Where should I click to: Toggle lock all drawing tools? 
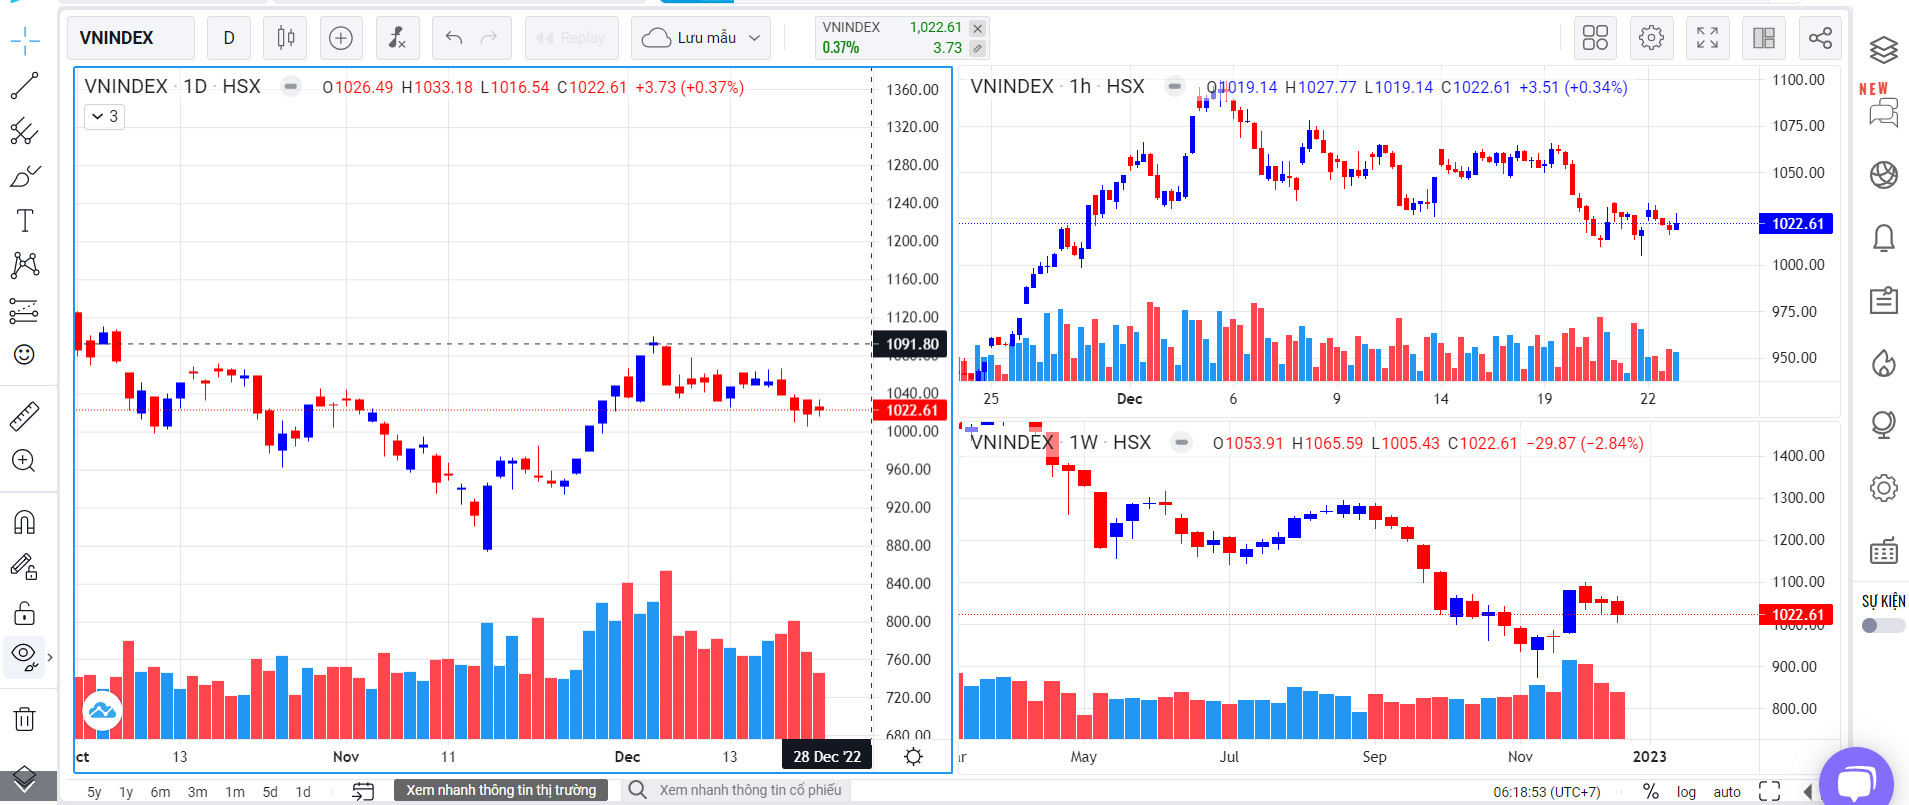pos(25,612)
